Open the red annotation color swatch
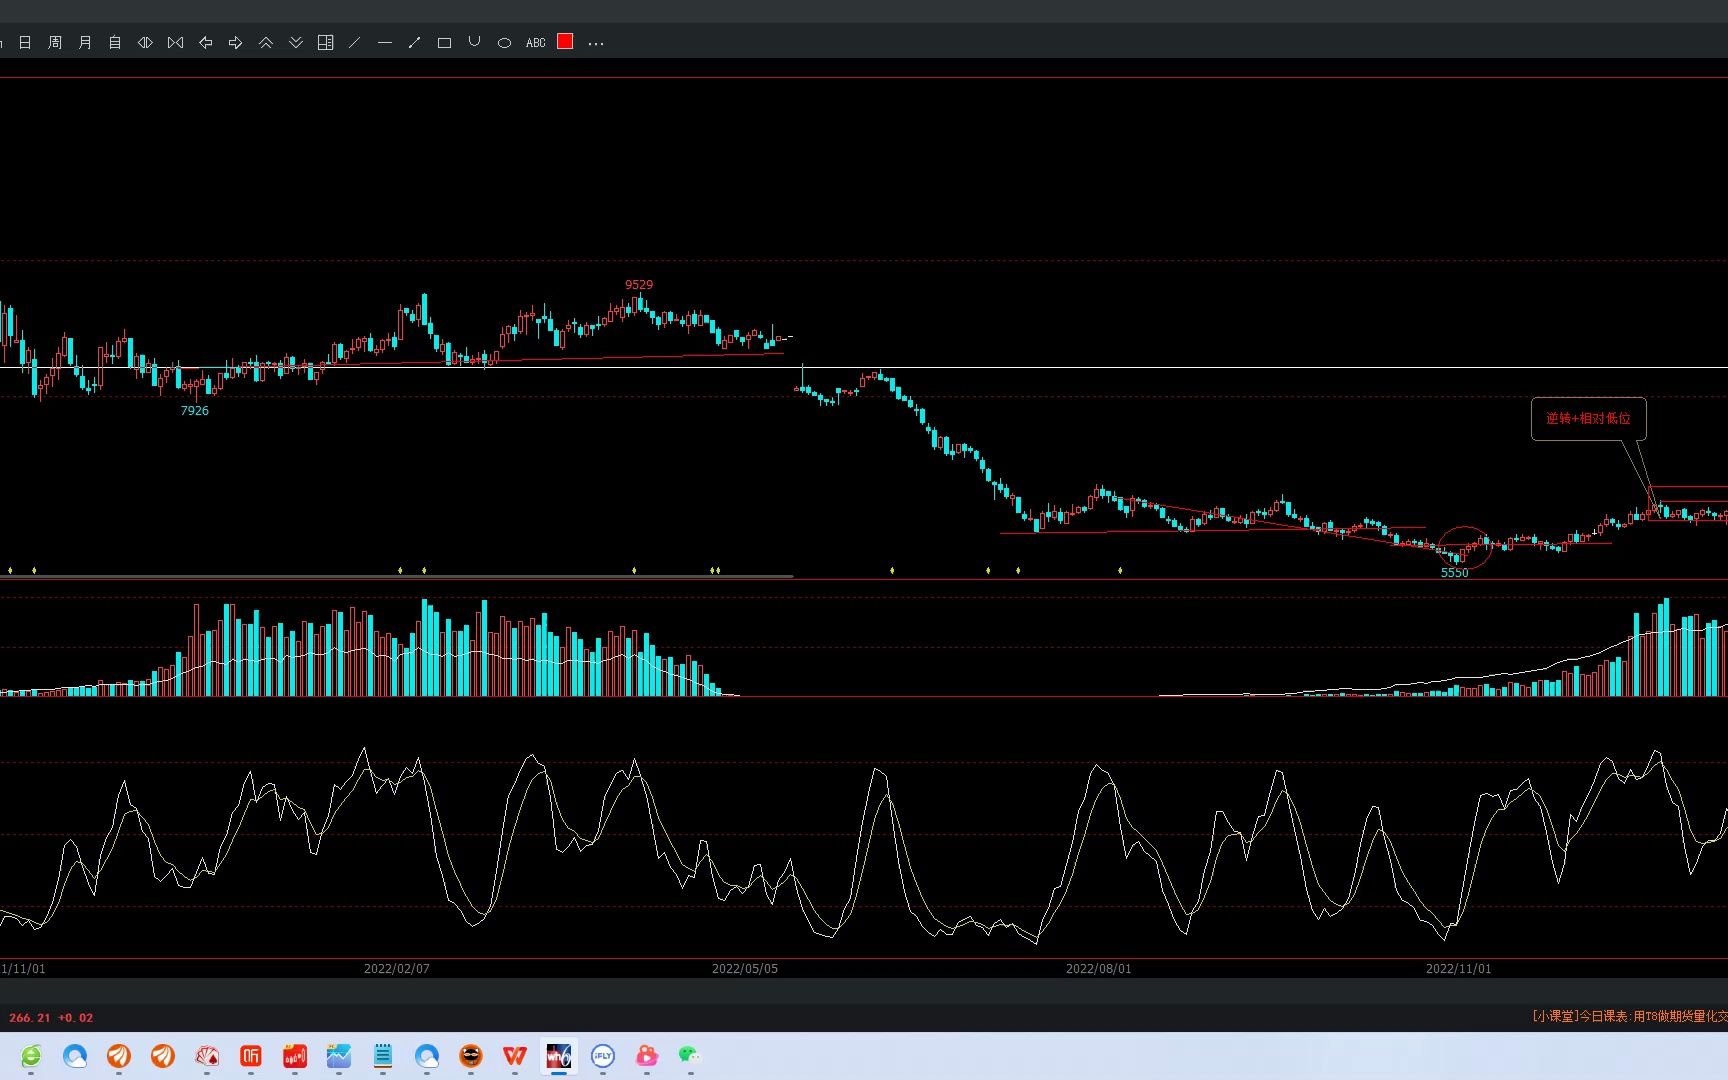 (x=565, y=42)
